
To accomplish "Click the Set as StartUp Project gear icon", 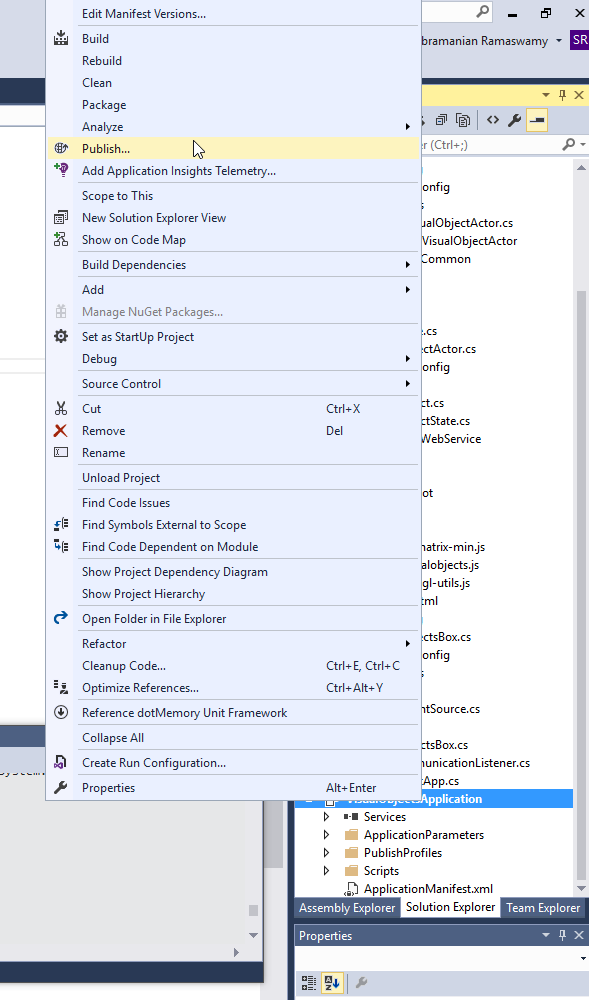I will [x=60, y=336].
